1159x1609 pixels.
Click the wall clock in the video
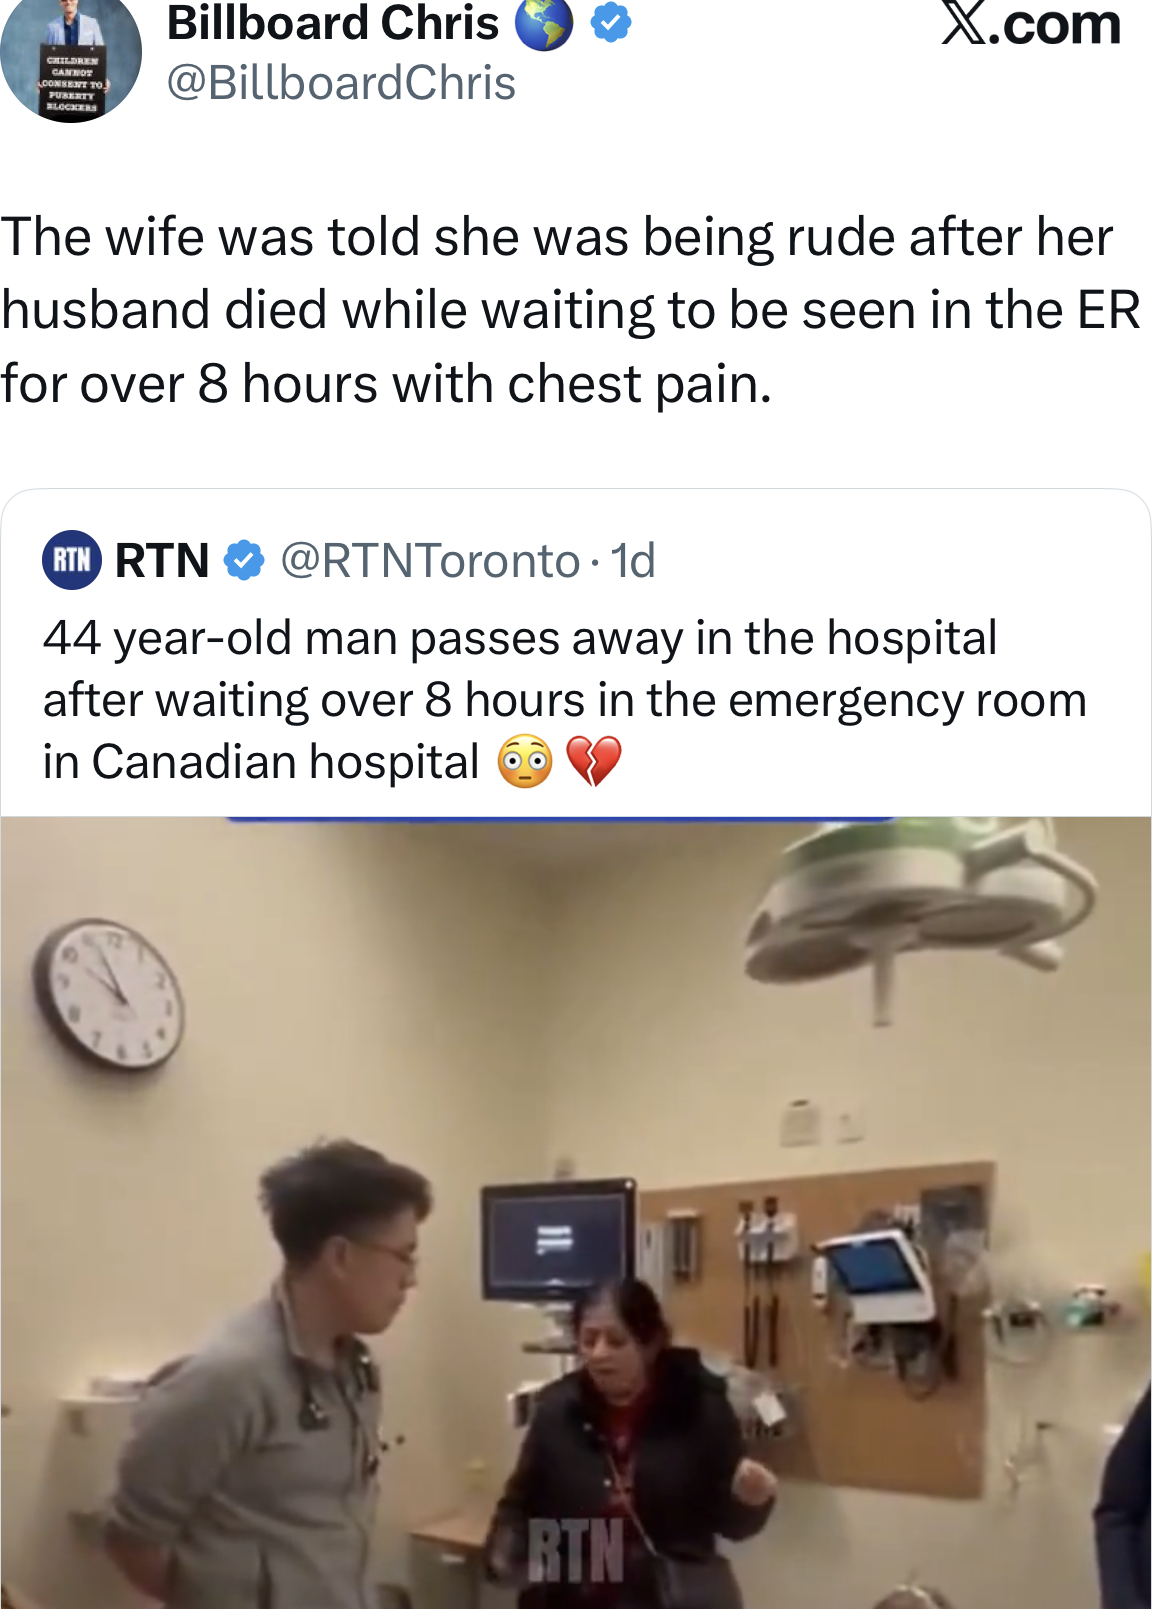[x=109, y=995]
